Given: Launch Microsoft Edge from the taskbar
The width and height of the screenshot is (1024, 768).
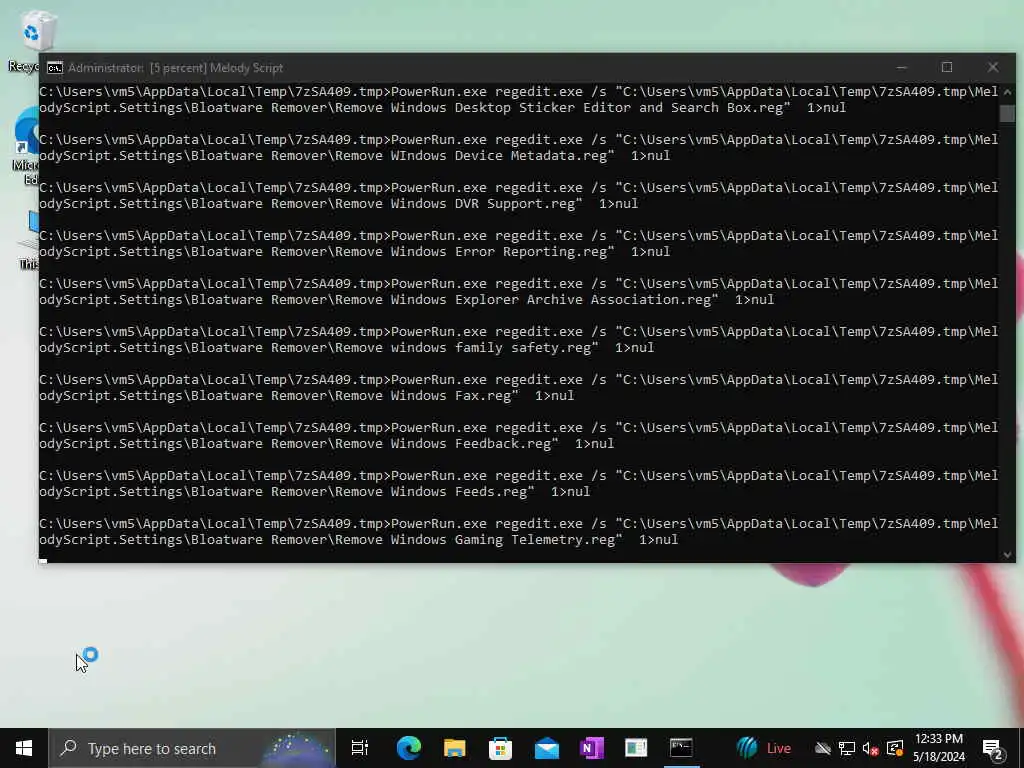Looking at the screenshot, I should coord(409,748).
